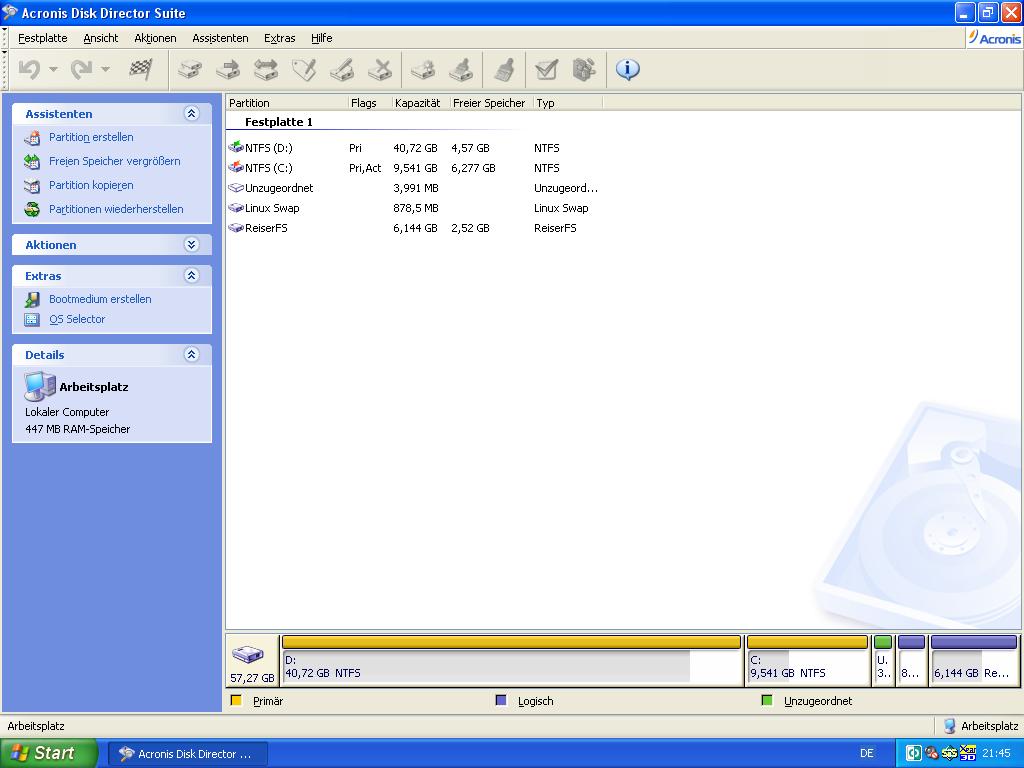The width and height of the screenshot is (1024, 768).
Task: Click the toolbar icon left of the info button
Action: pos(584,69)
